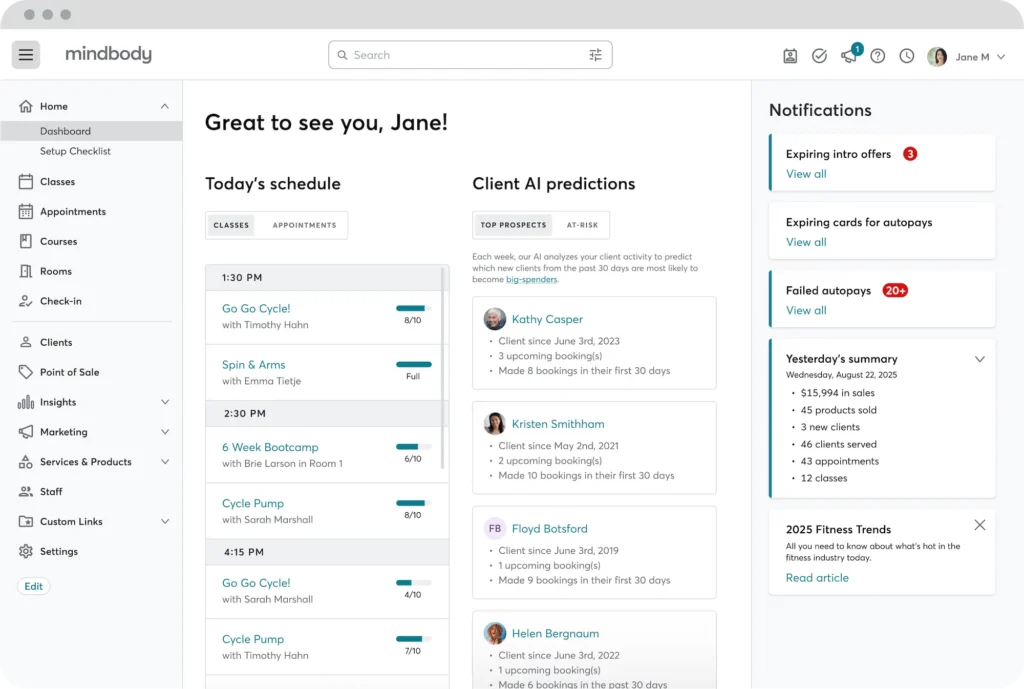This screenshot has height=689, width=1024.
Task: Expand the Insights sidebar section
Action: coord(165,402)
